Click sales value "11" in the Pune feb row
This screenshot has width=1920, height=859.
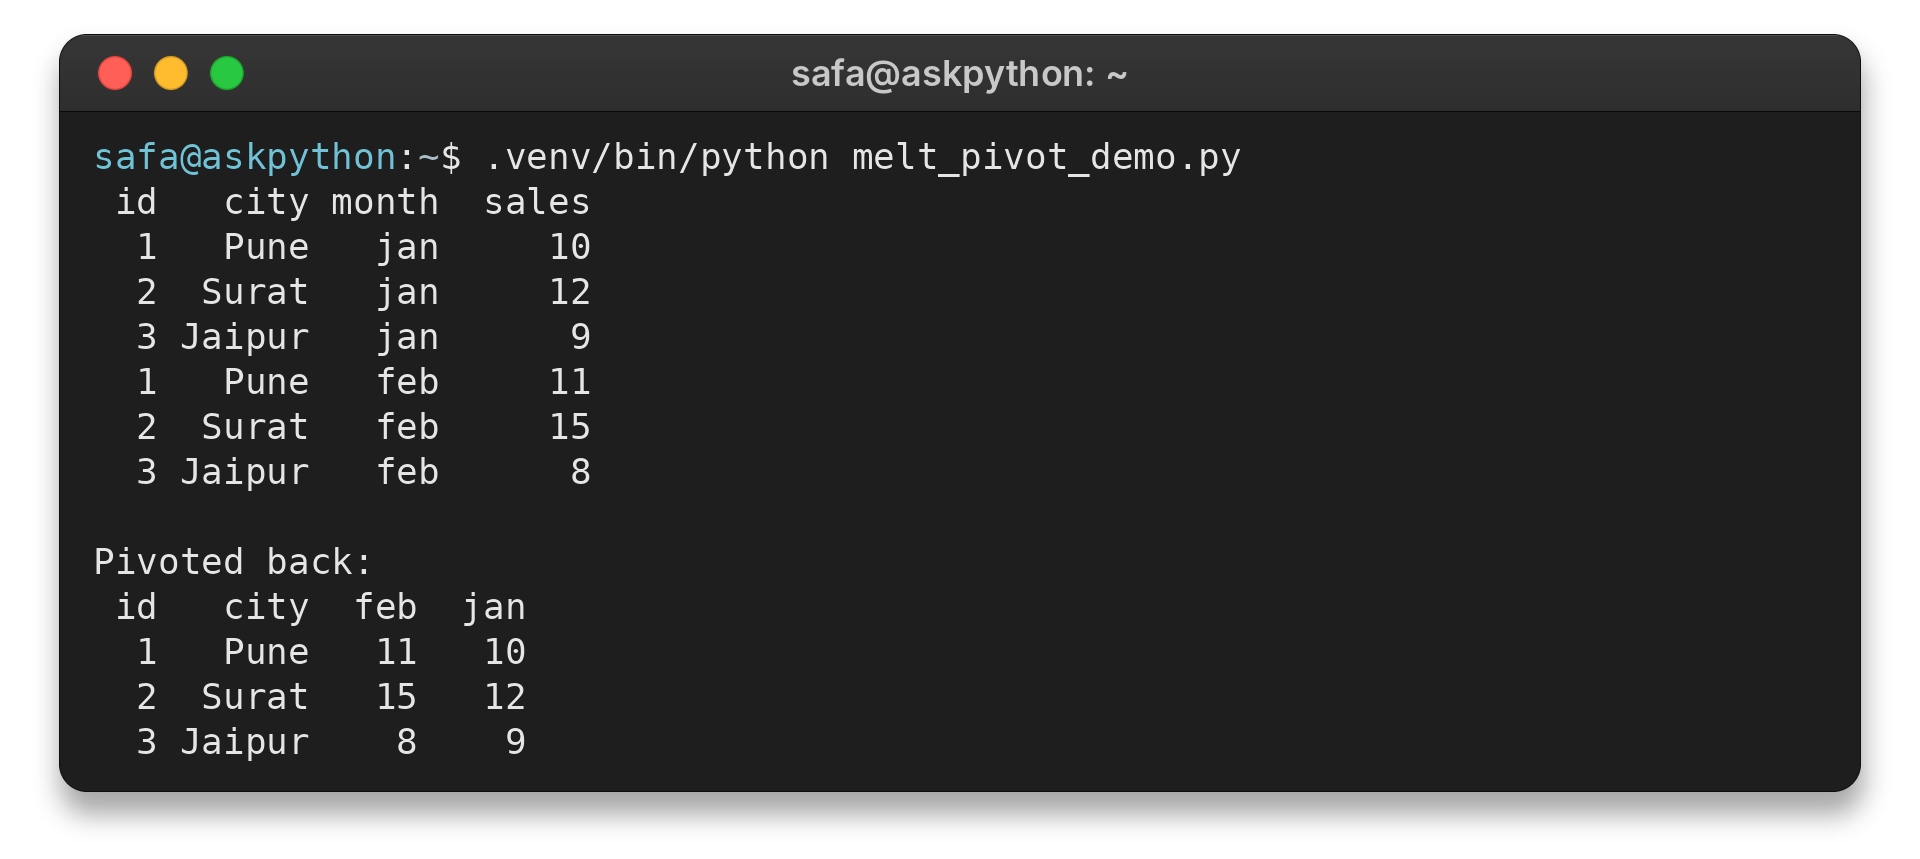tap(570, 382)
